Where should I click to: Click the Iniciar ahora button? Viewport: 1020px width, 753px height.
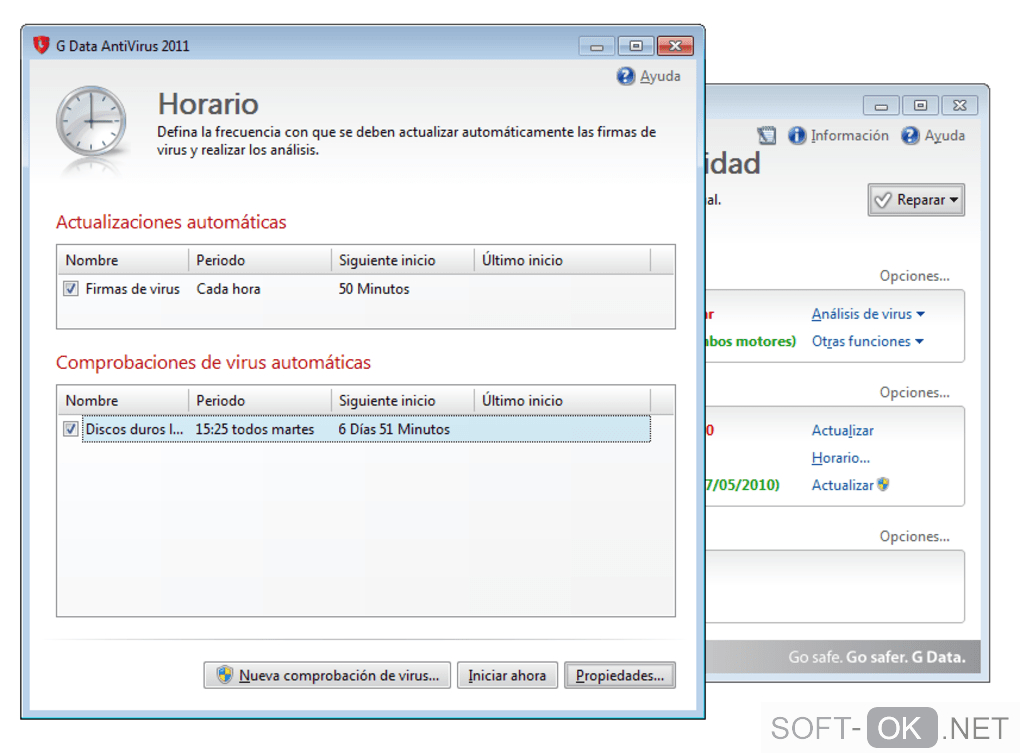click(507, 675)
